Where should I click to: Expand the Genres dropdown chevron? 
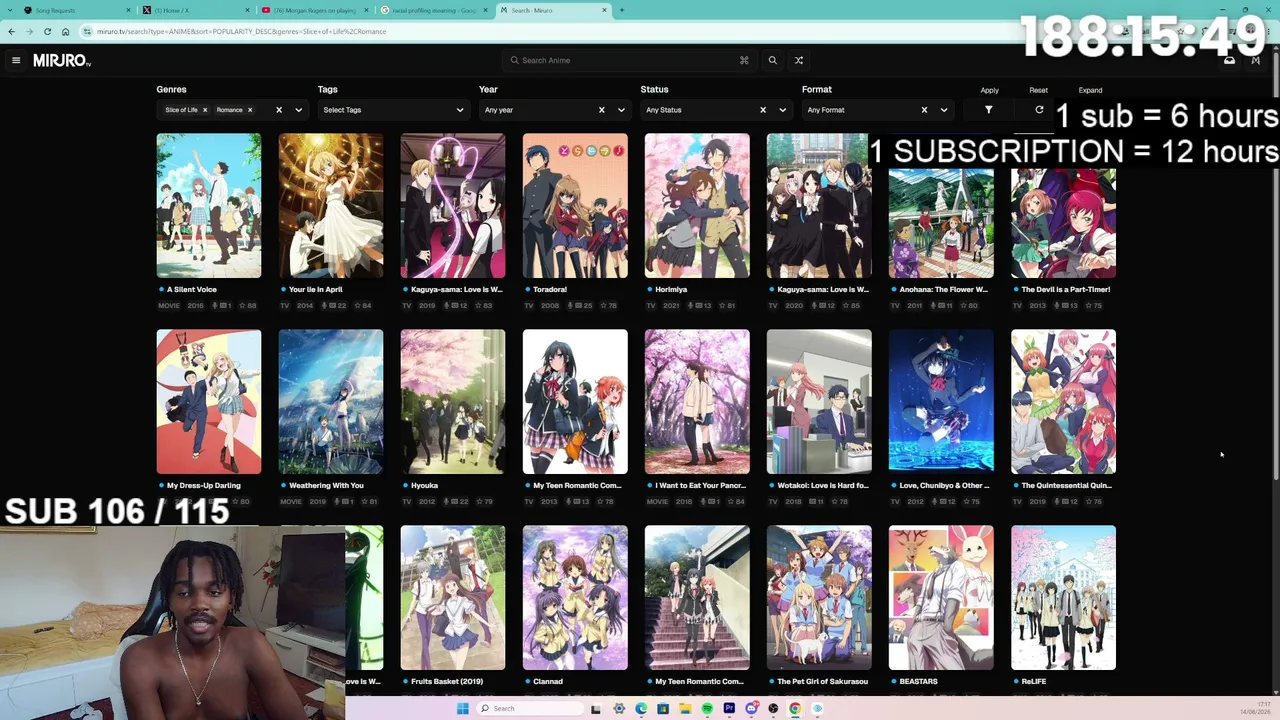(x=298, y=110)
